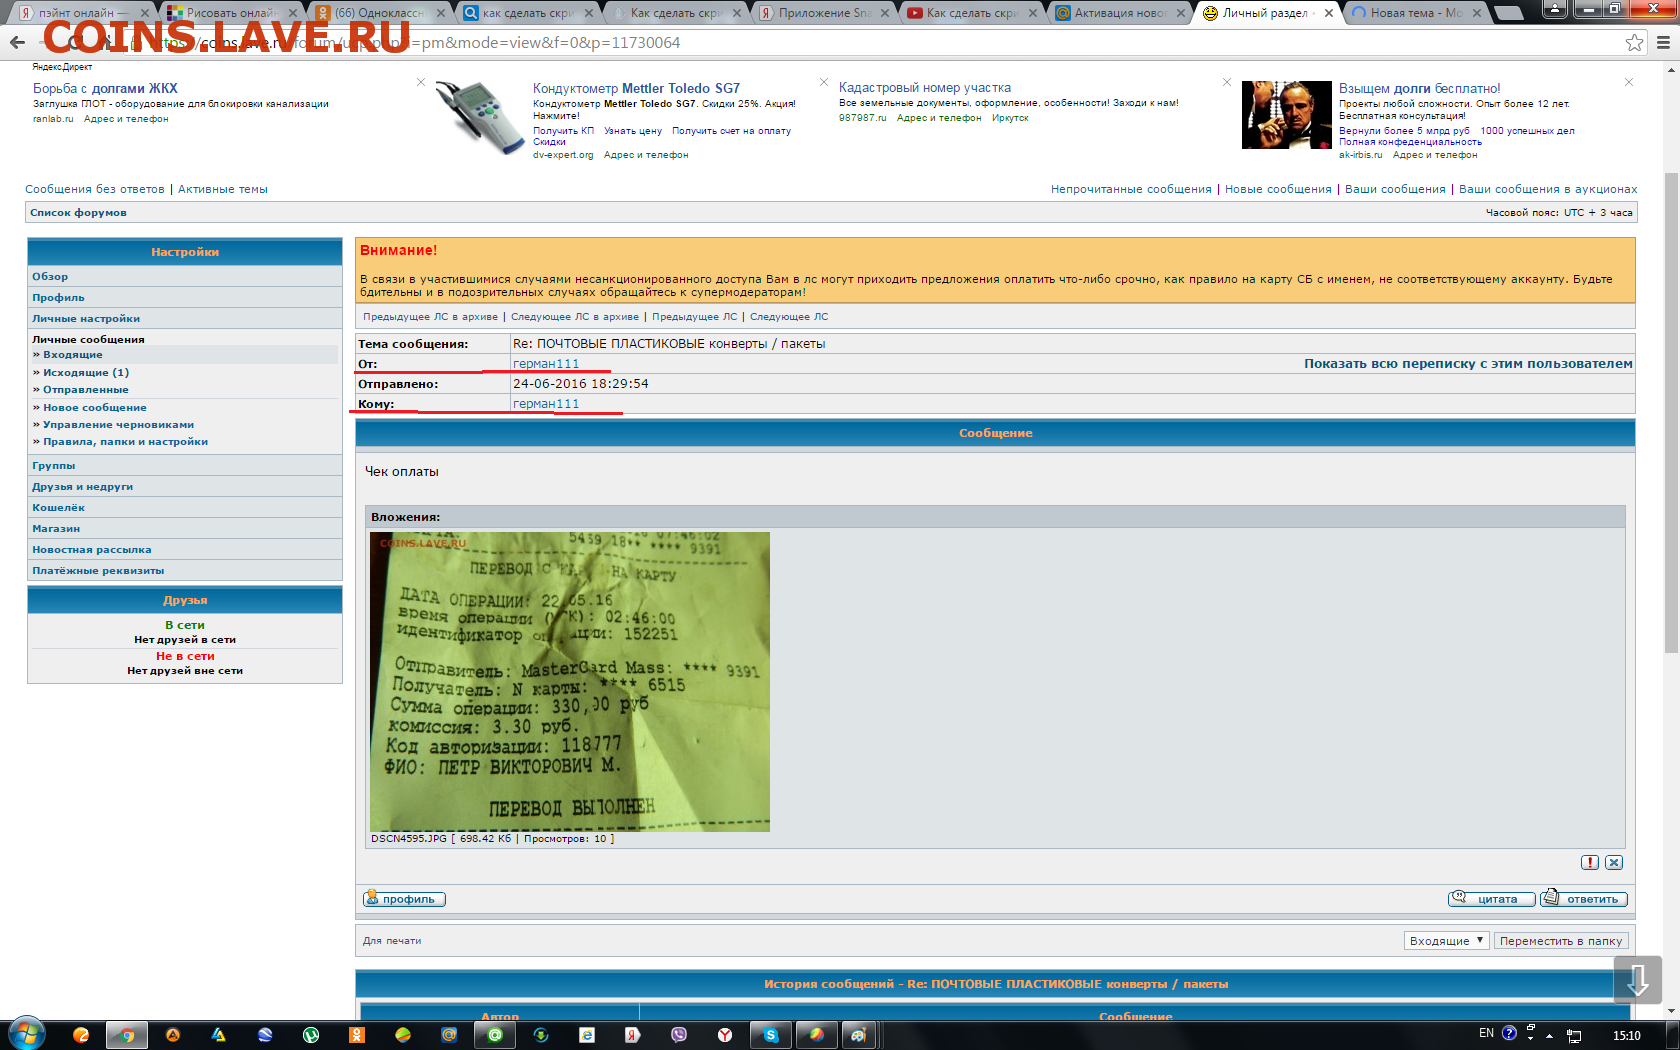1680x1050 pixels.
Task: Open 'Магазин' sidebar item
Action: (x=56, y=529)
